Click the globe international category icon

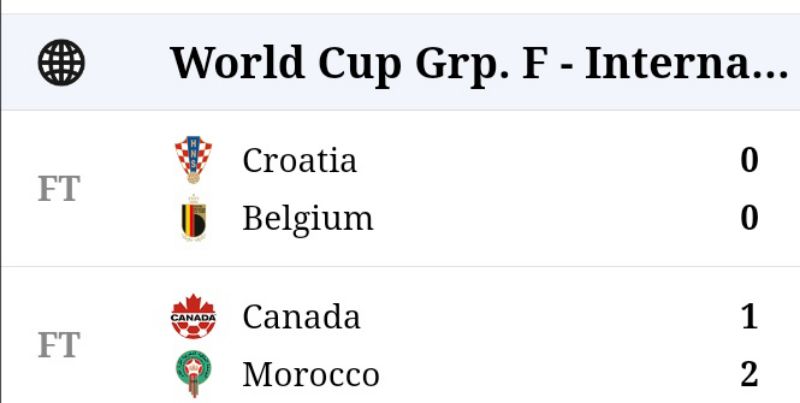point(62,64)
